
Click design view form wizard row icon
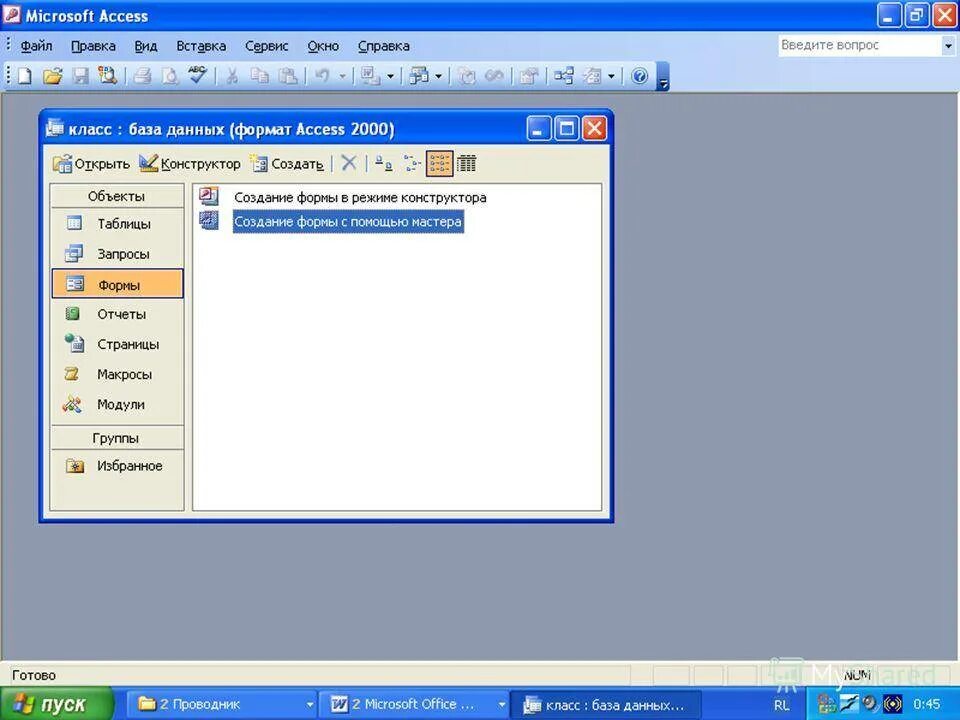tap(209, 197)
